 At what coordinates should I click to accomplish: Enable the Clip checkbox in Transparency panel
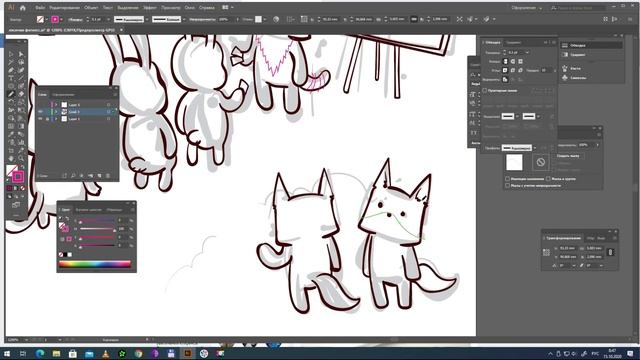555,163
